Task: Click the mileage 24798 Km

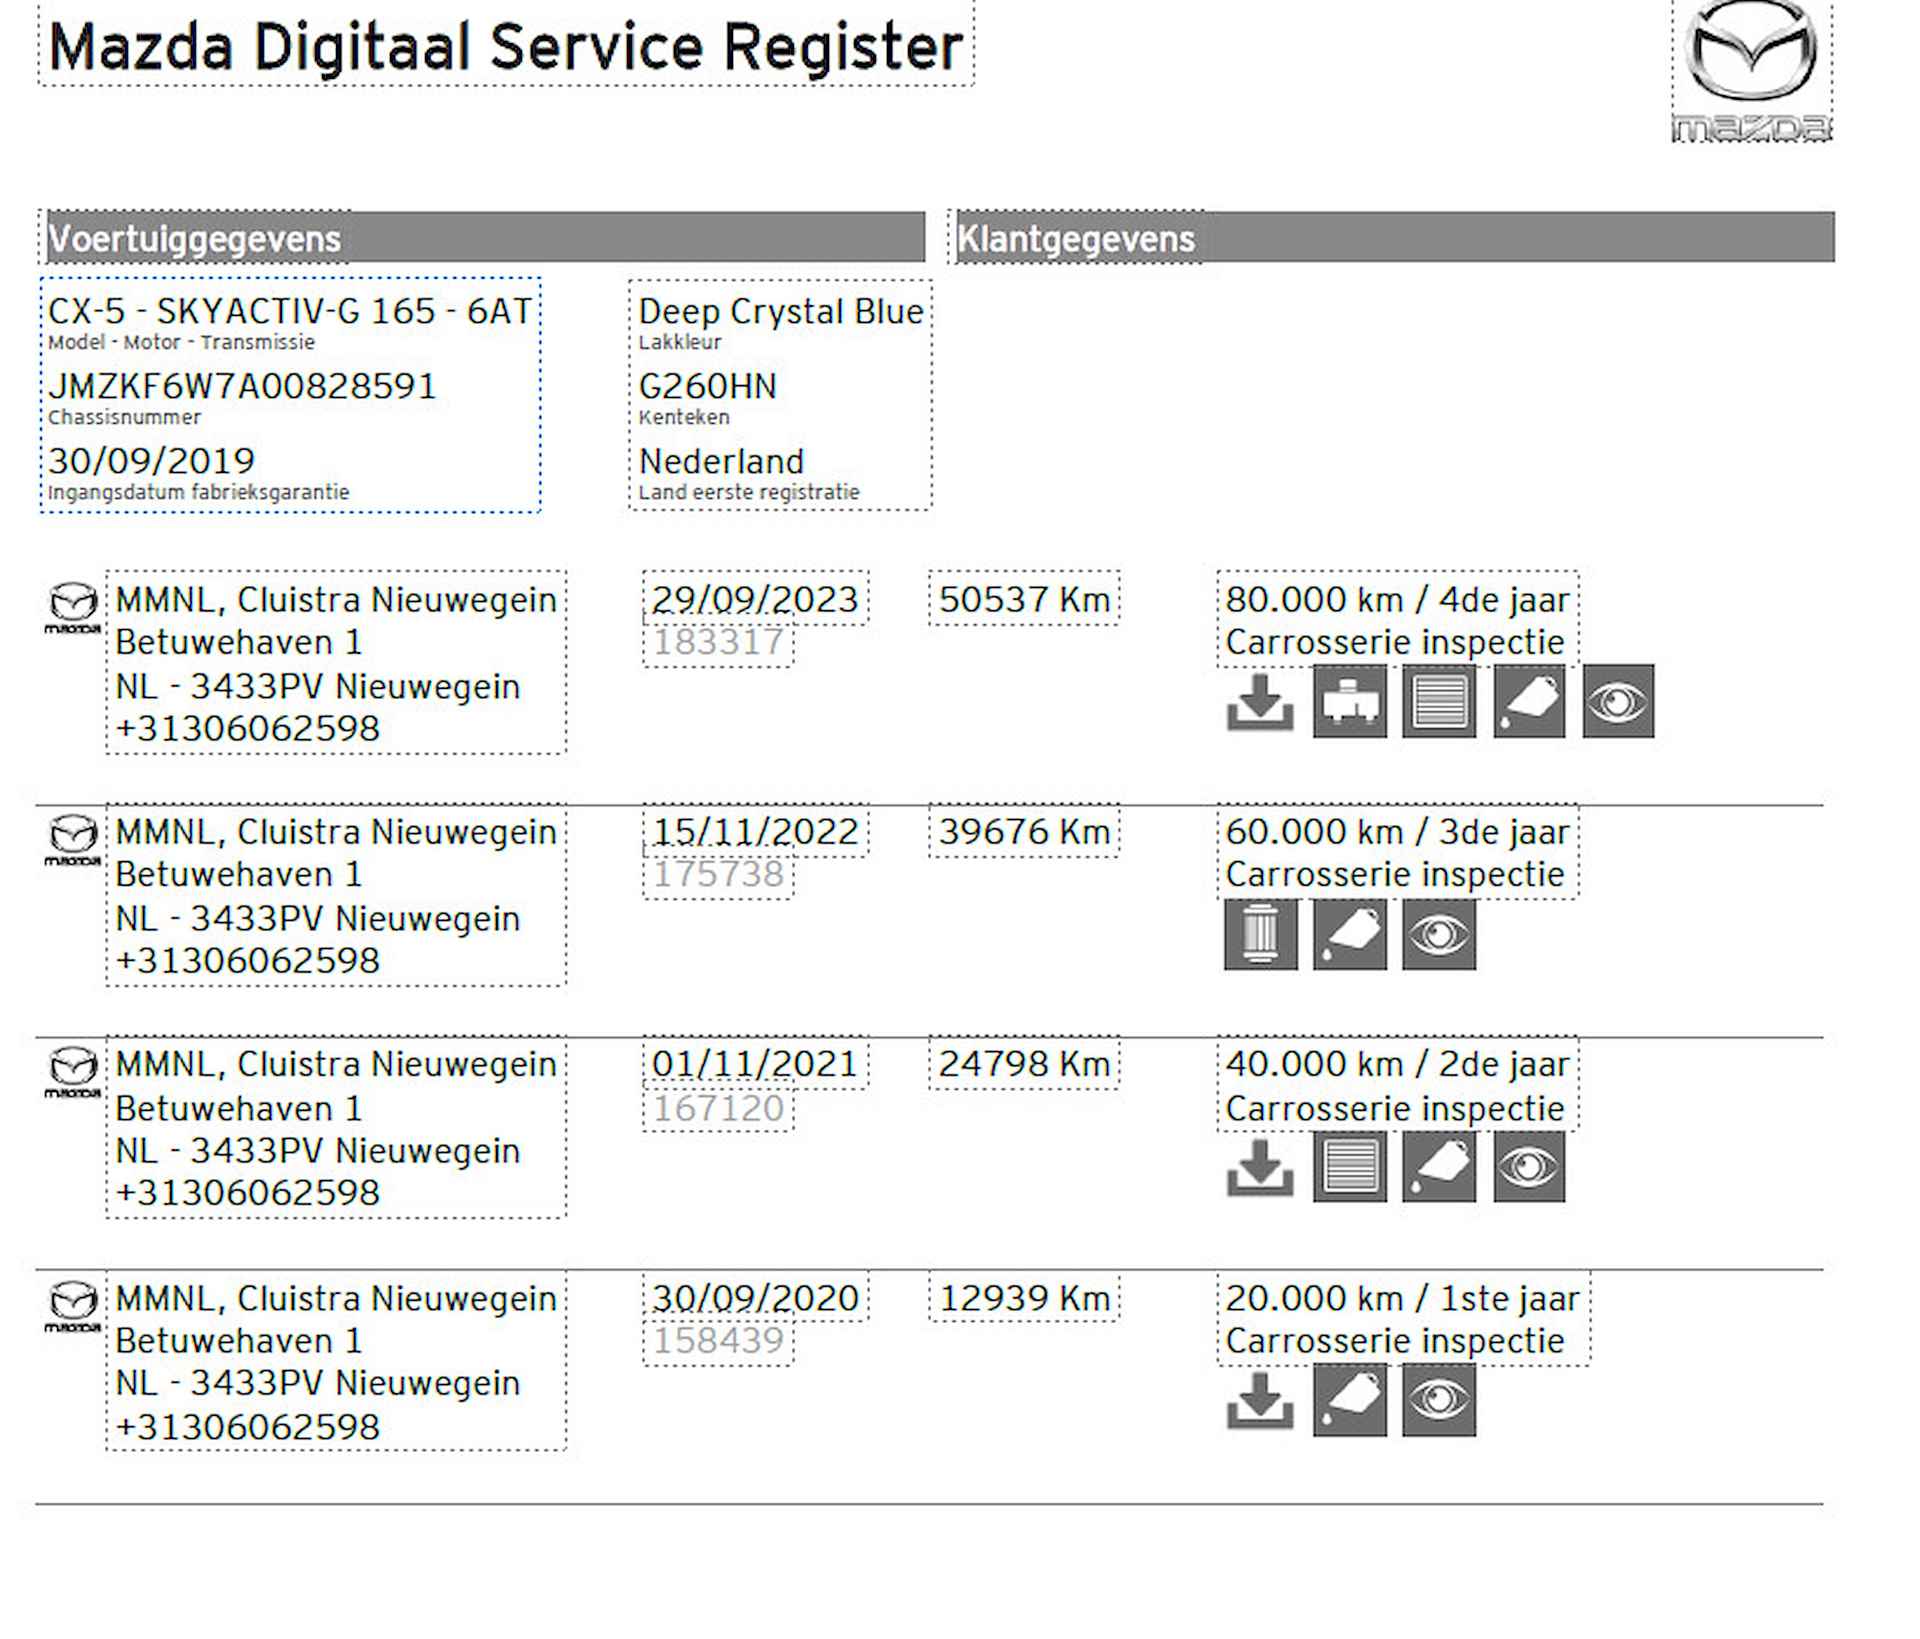Action: 1024,1064
